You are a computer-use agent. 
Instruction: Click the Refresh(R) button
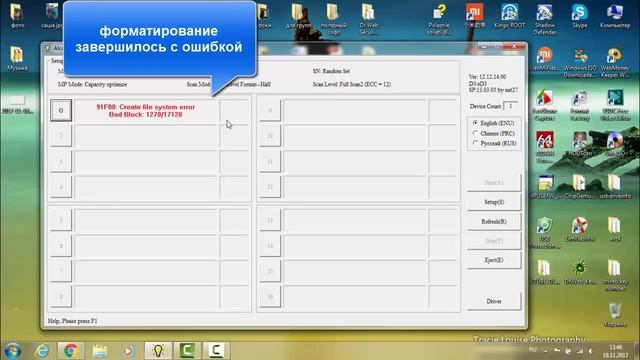494,222
